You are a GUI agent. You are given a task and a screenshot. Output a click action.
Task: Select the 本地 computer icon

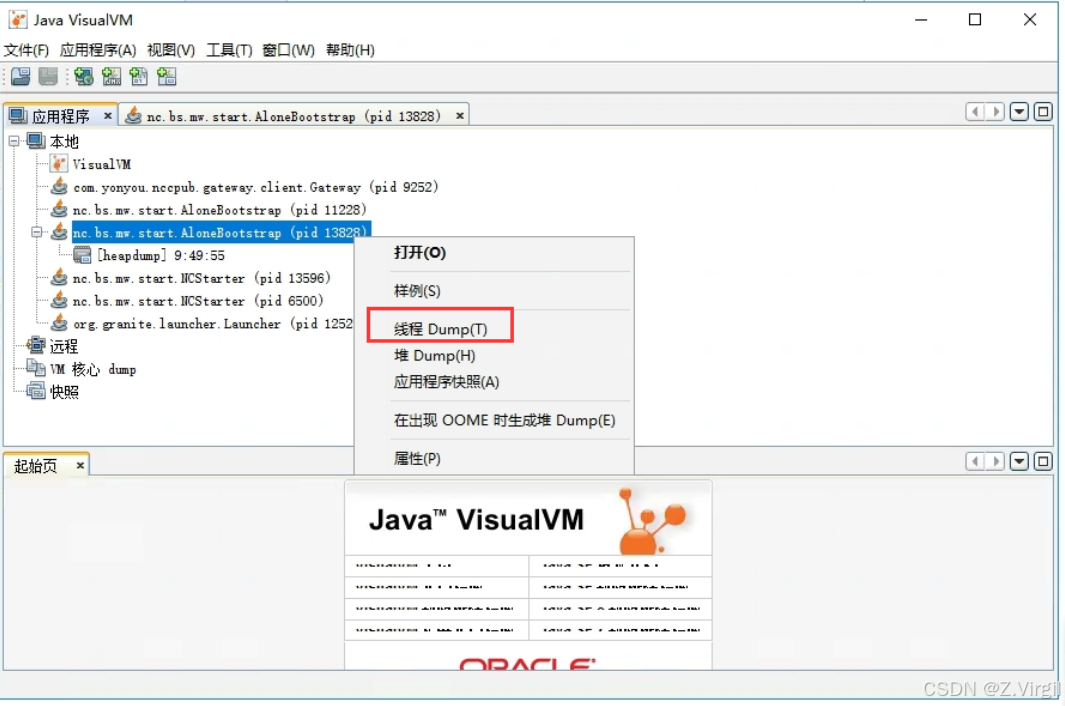click(35, 141)
